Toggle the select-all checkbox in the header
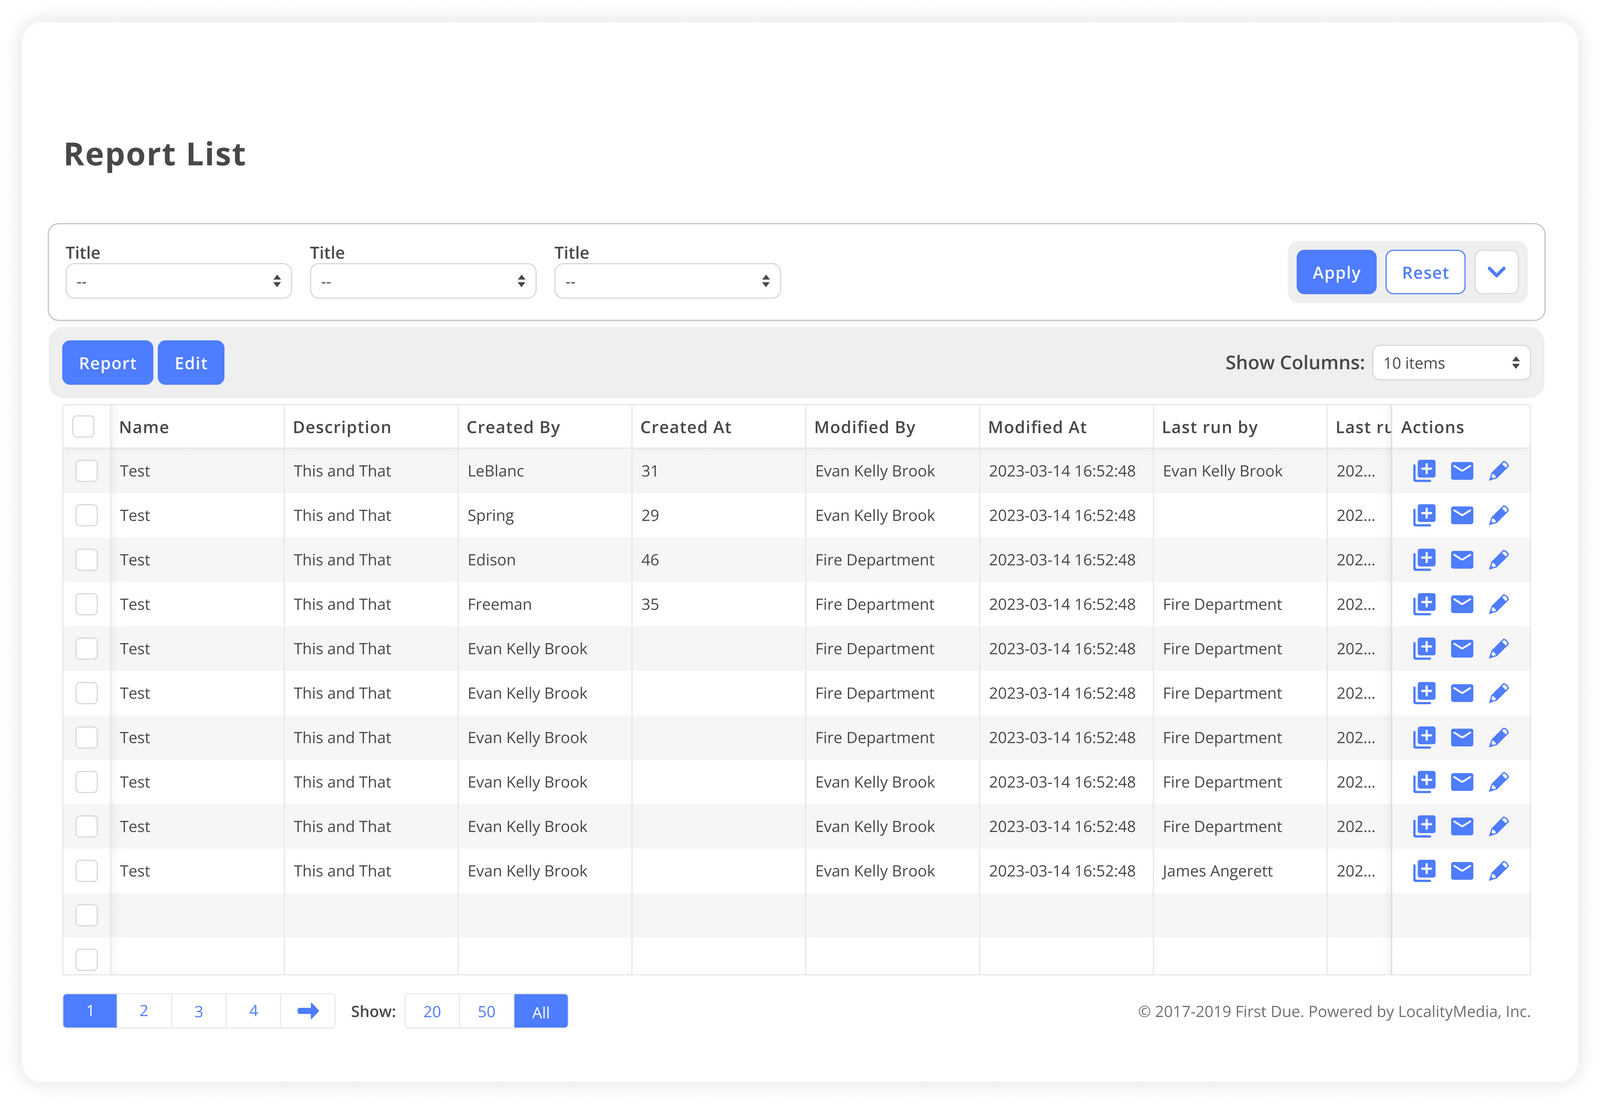 (84, 427)
